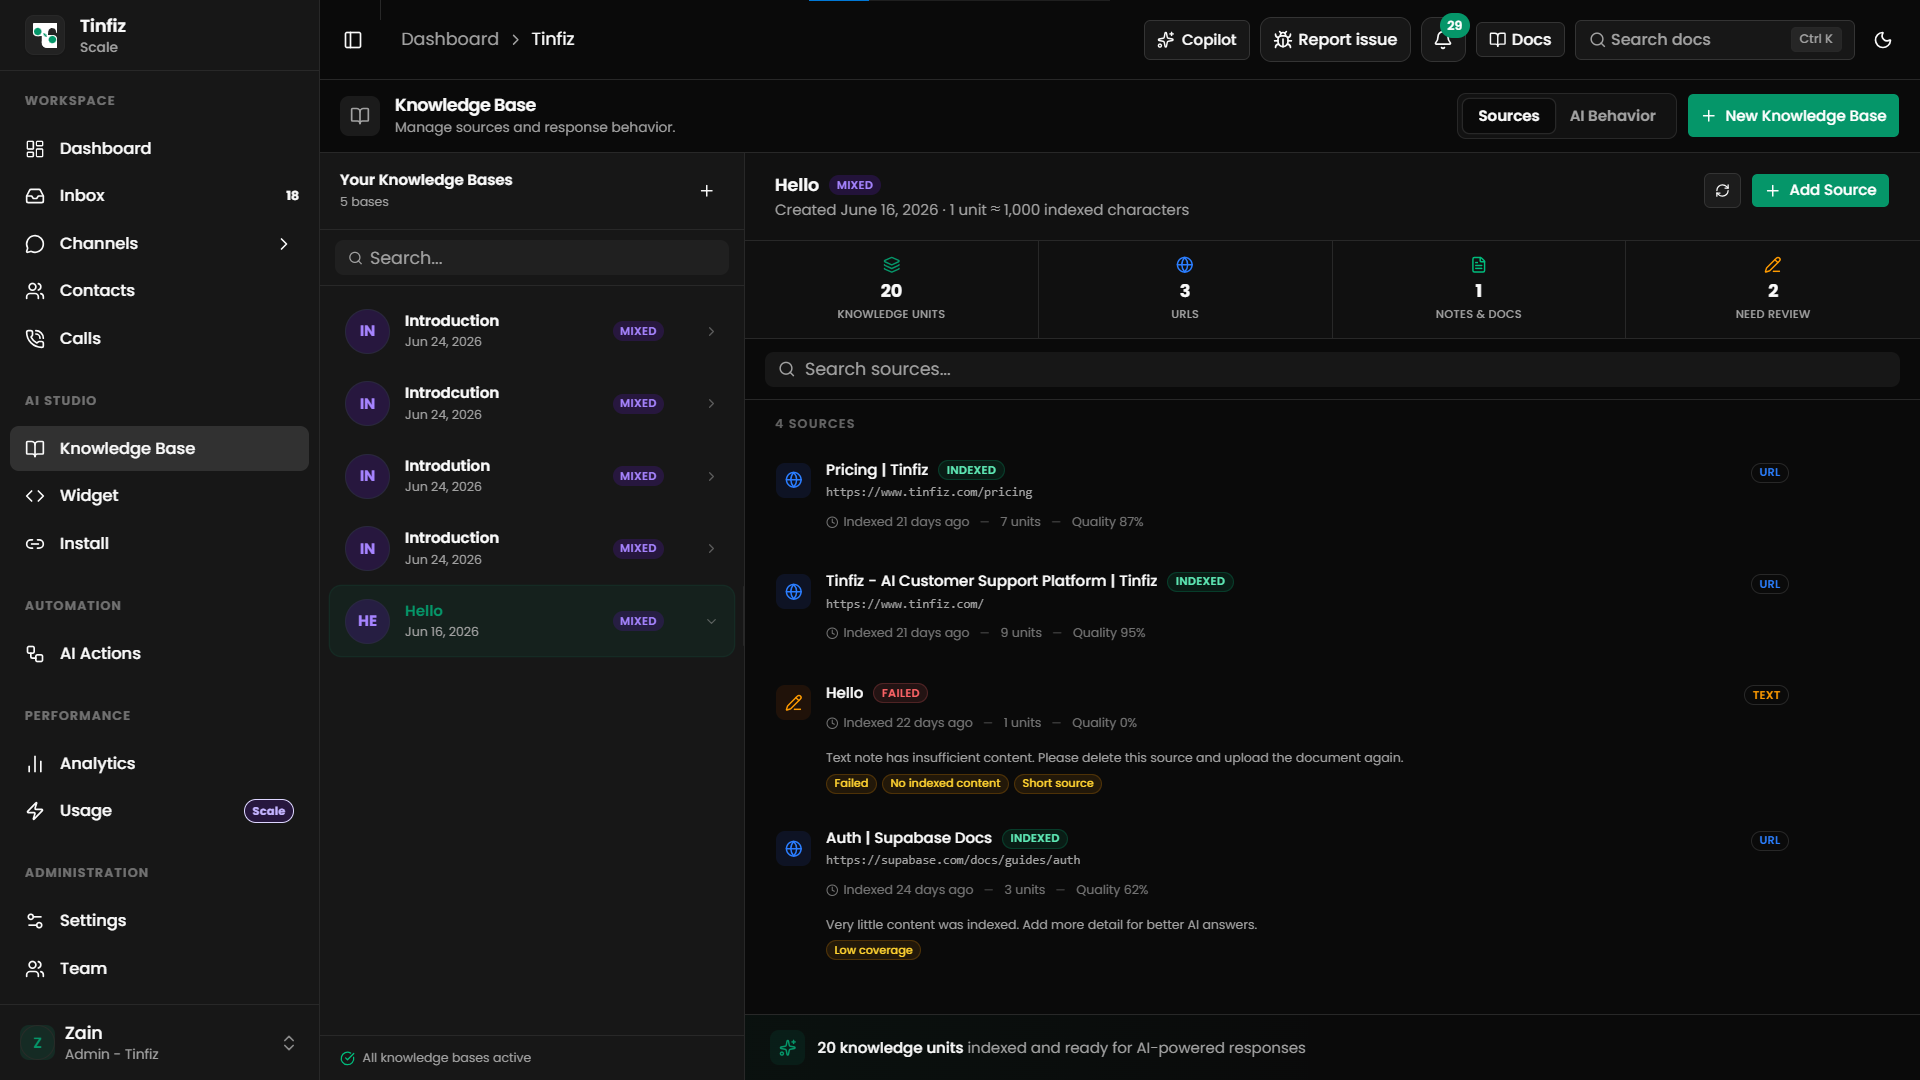This screenshot has width=1920, height=1080.
Task: Click the pencil icon for Hello source
Action: pyautogui.click(x=794, y=703)
